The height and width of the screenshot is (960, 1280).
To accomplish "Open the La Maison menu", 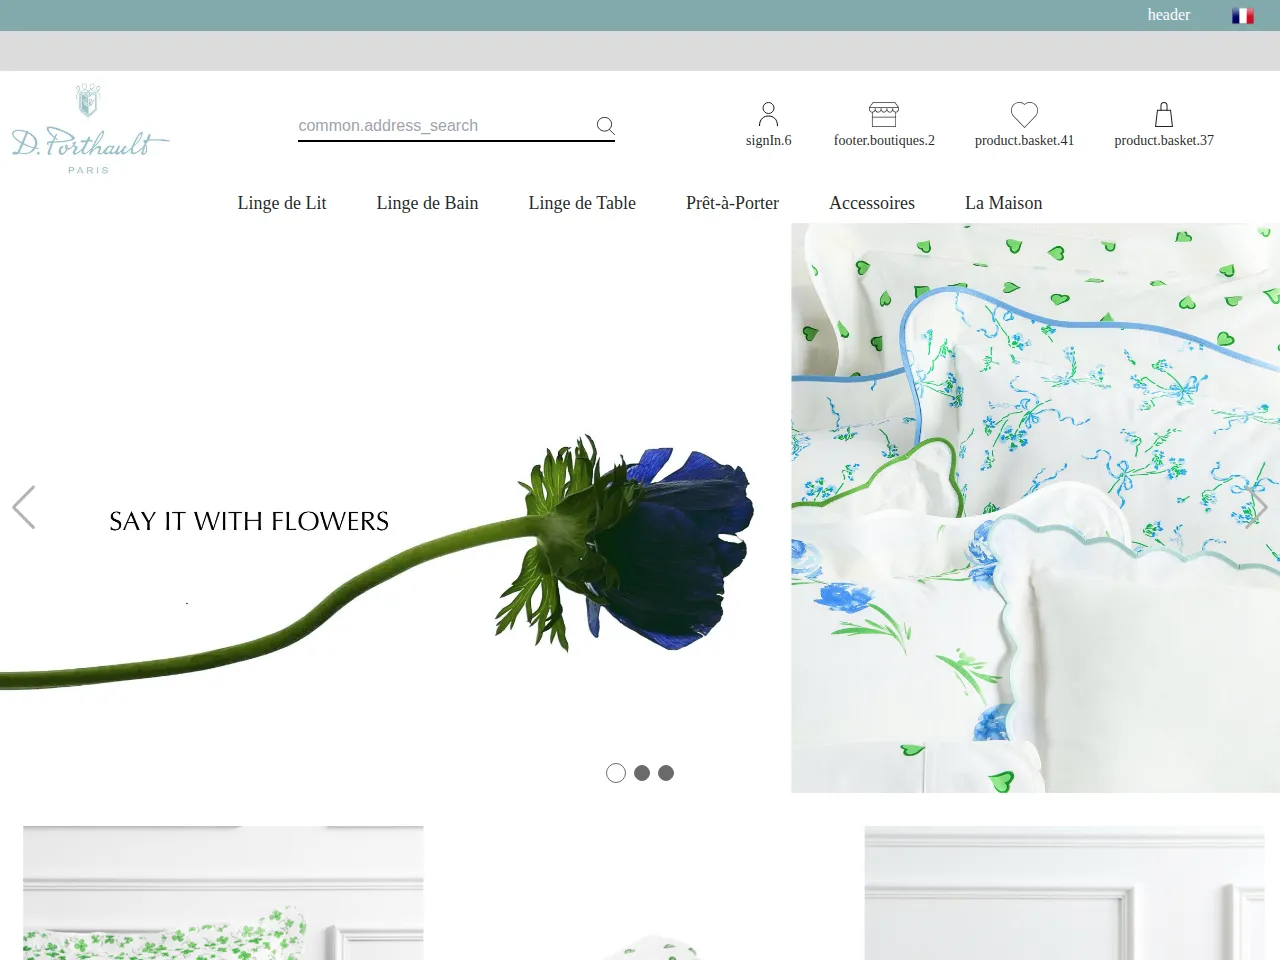I will [1003, 203].
